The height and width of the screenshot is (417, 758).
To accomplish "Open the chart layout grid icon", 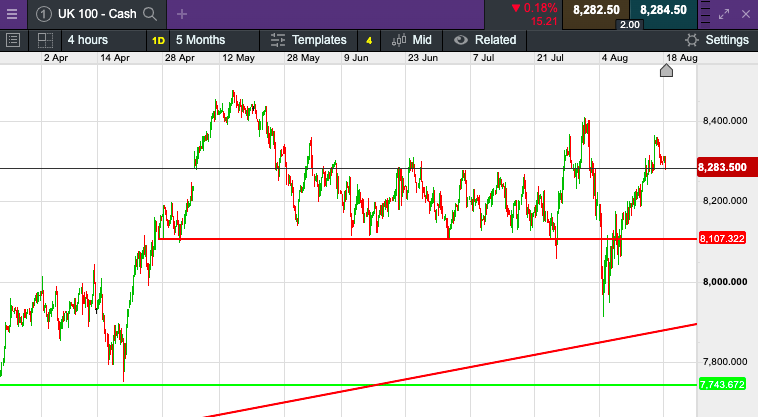I will (45, 40).
